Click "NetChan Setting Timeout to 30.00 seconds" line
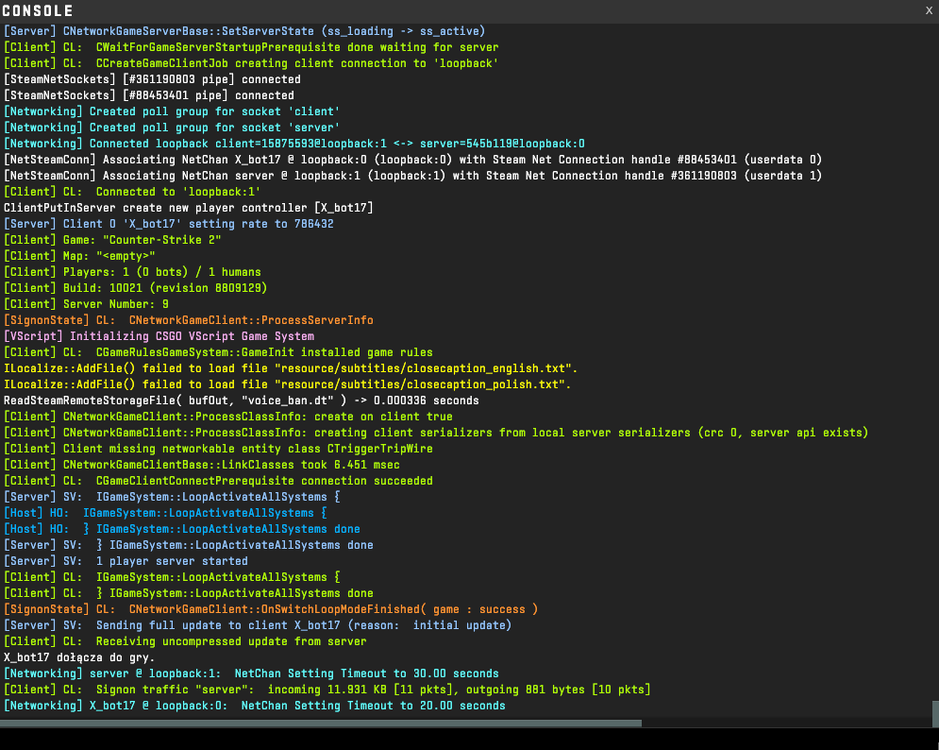 click(x=251, y=674)
